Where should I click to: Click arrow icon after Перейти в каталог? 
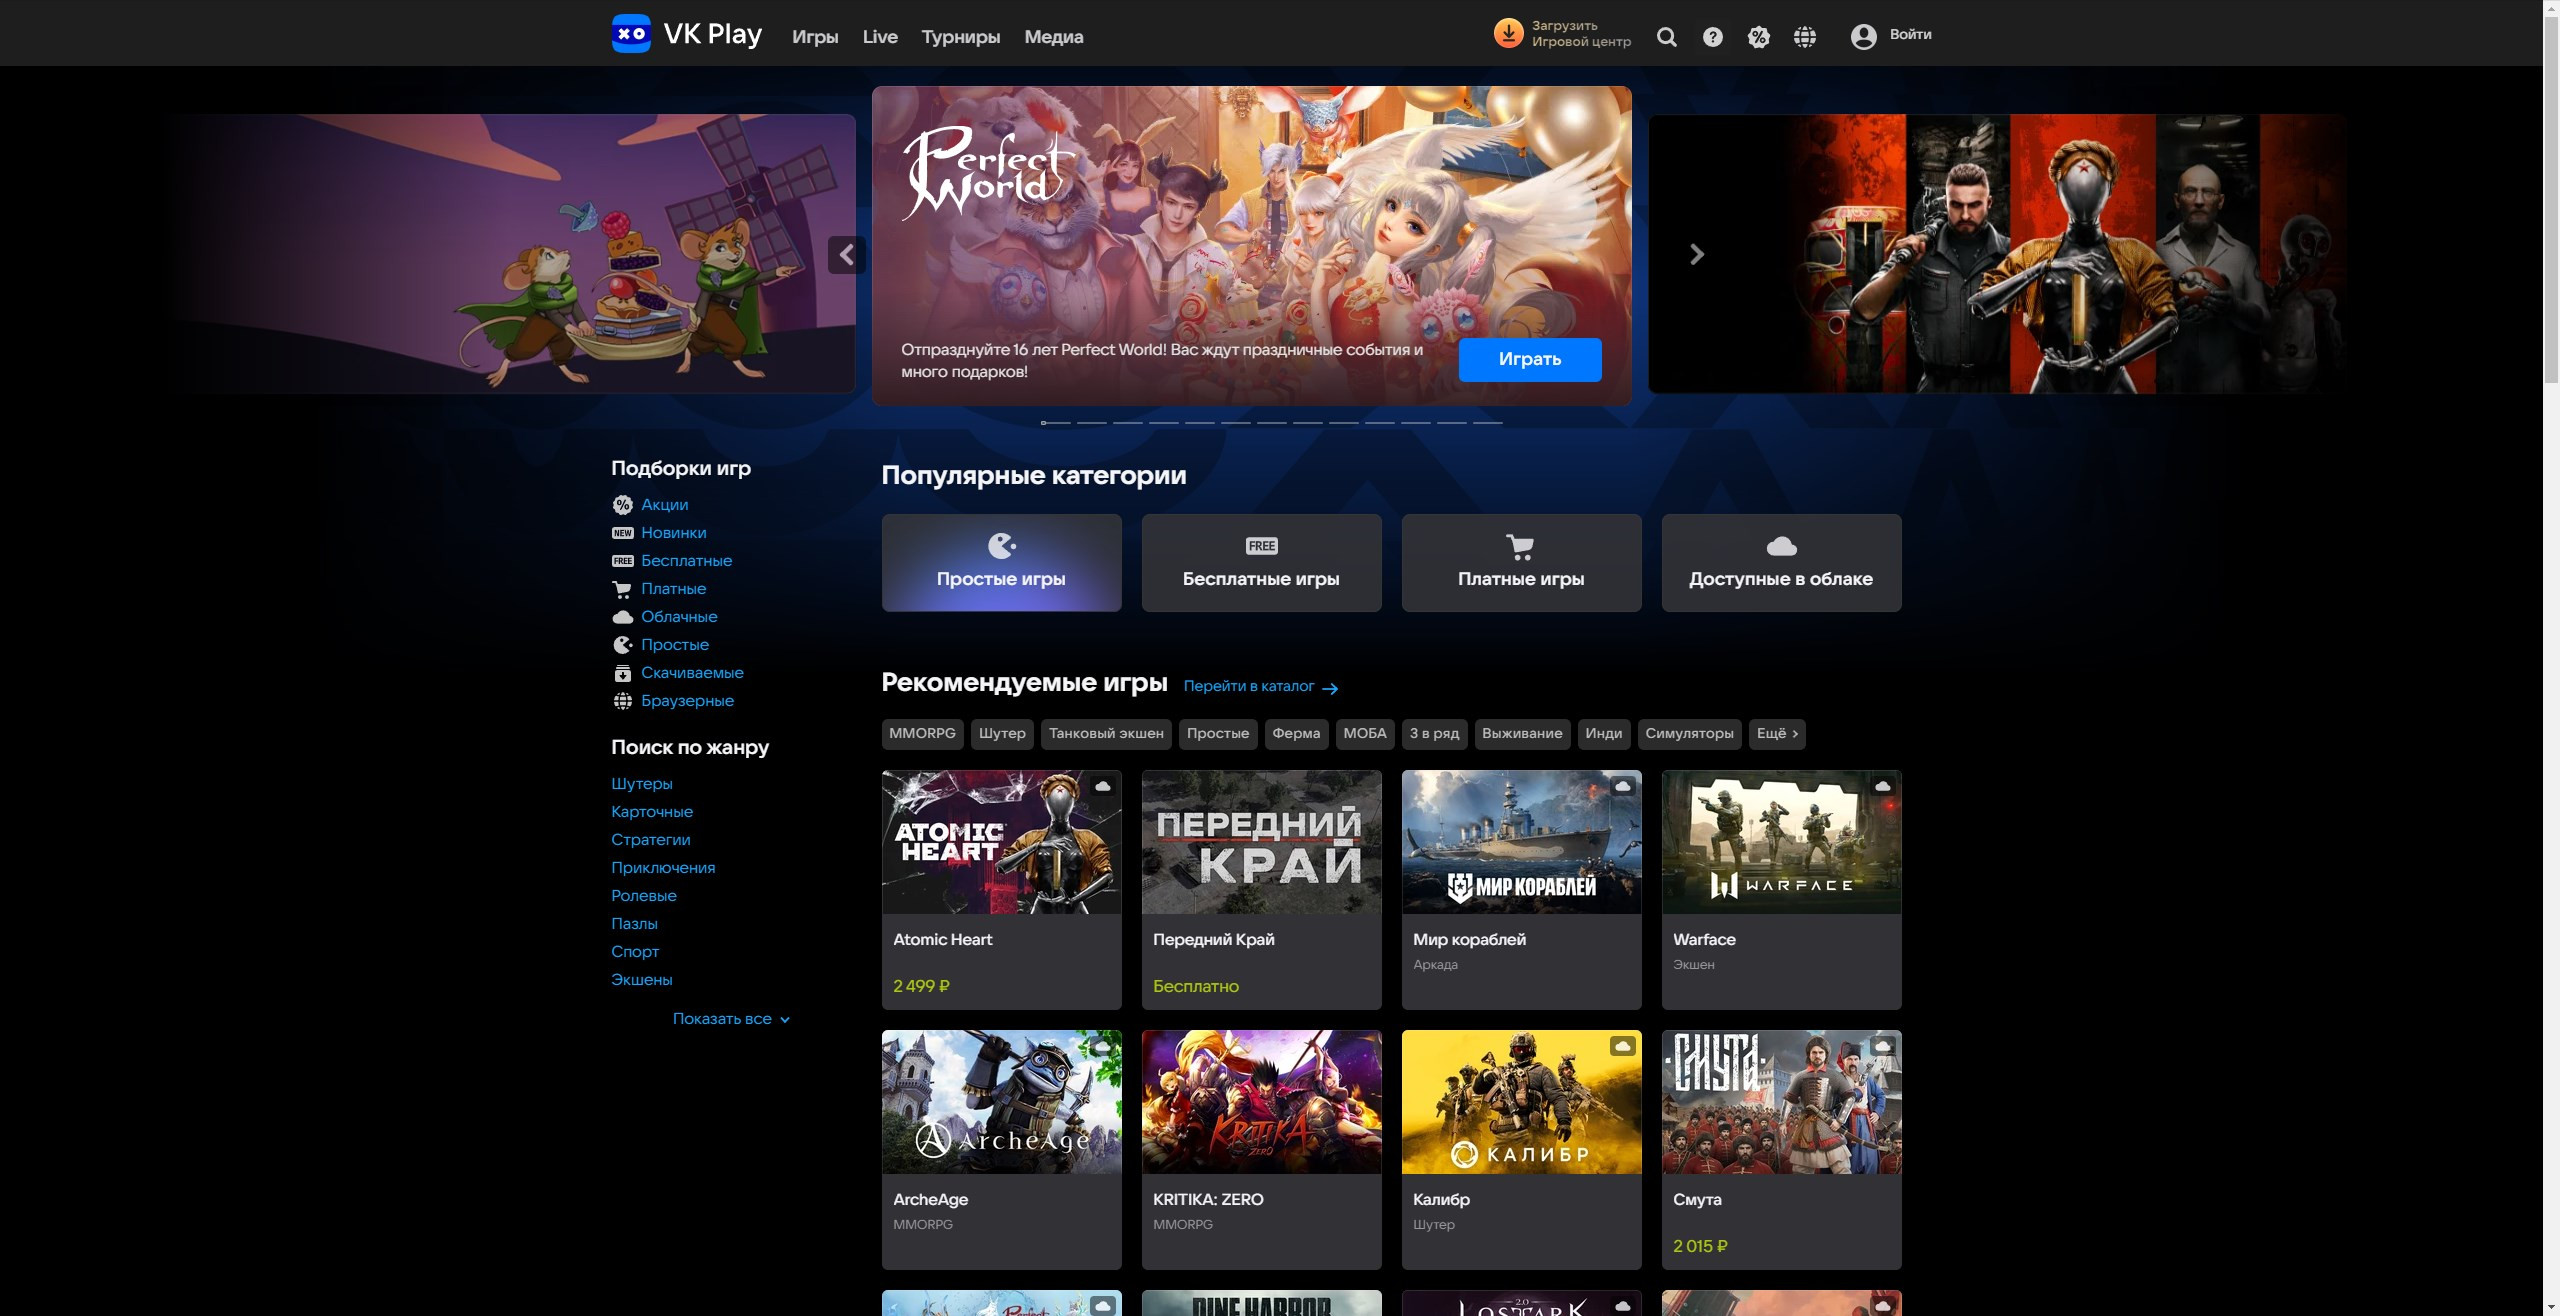point(1330,688)
